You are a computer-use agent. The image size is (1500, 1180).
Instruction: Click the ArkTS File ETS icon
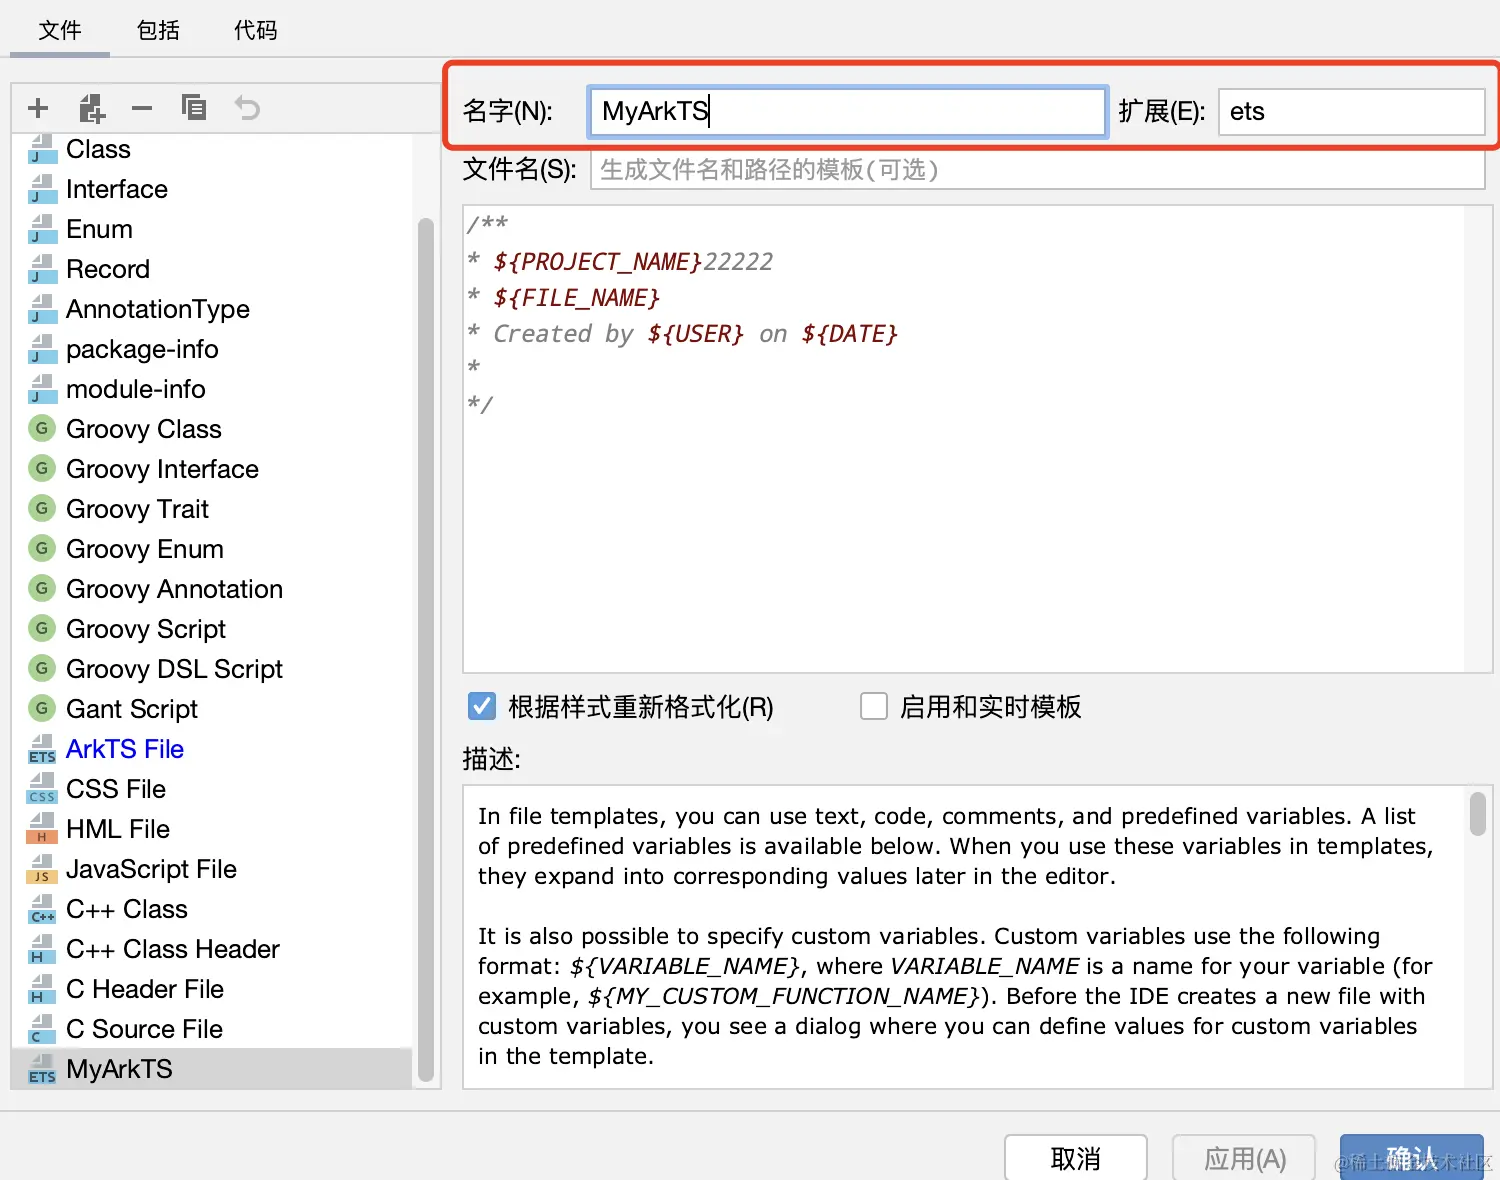click(42, 749)
